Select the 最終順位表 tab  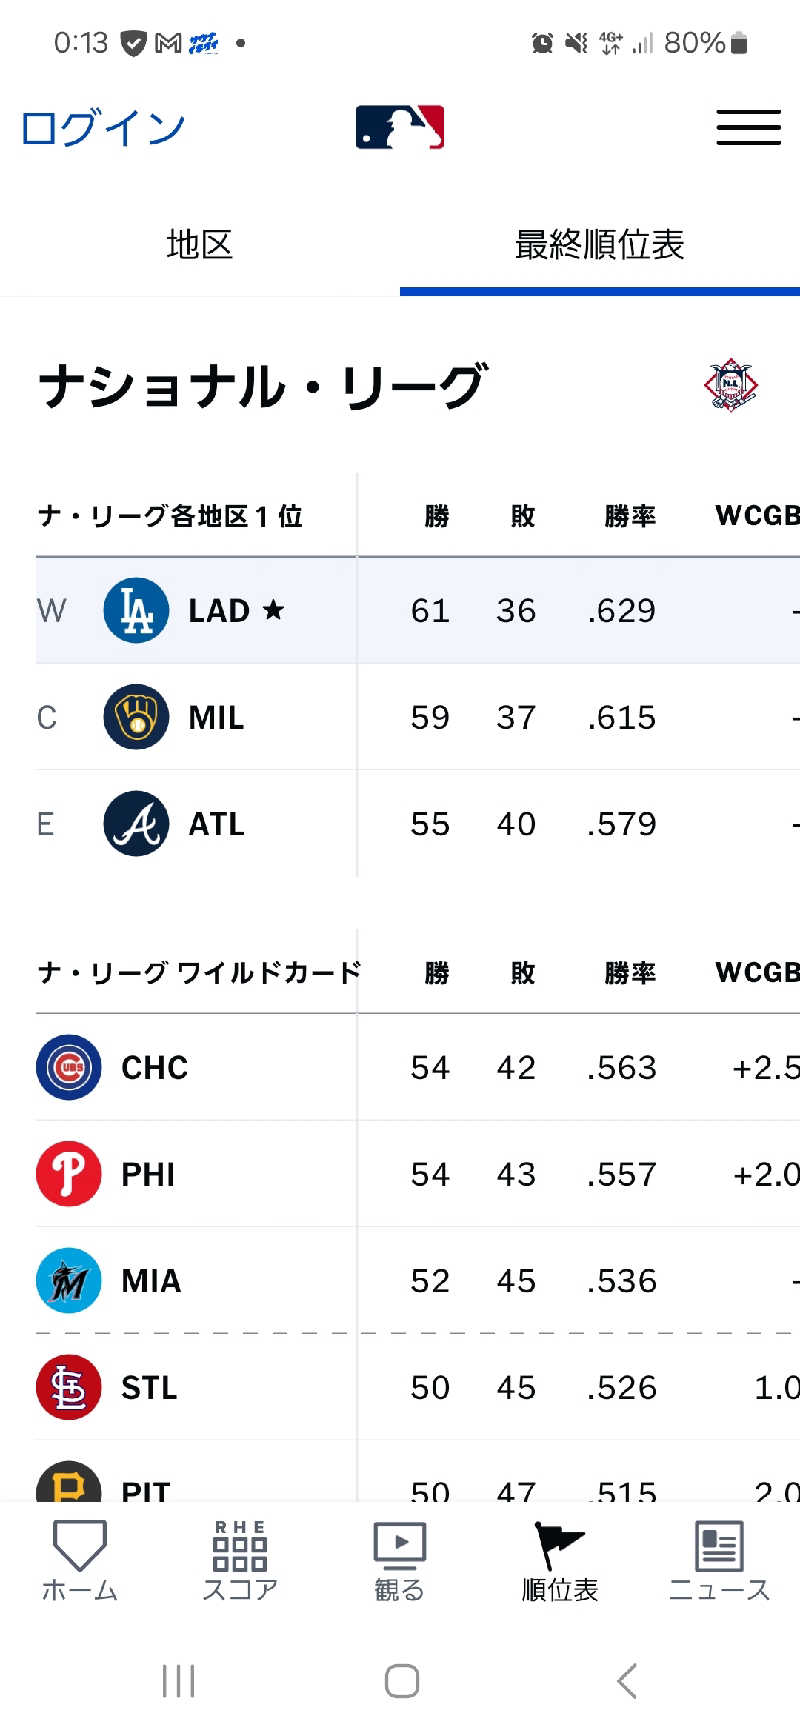pos(600,244)
